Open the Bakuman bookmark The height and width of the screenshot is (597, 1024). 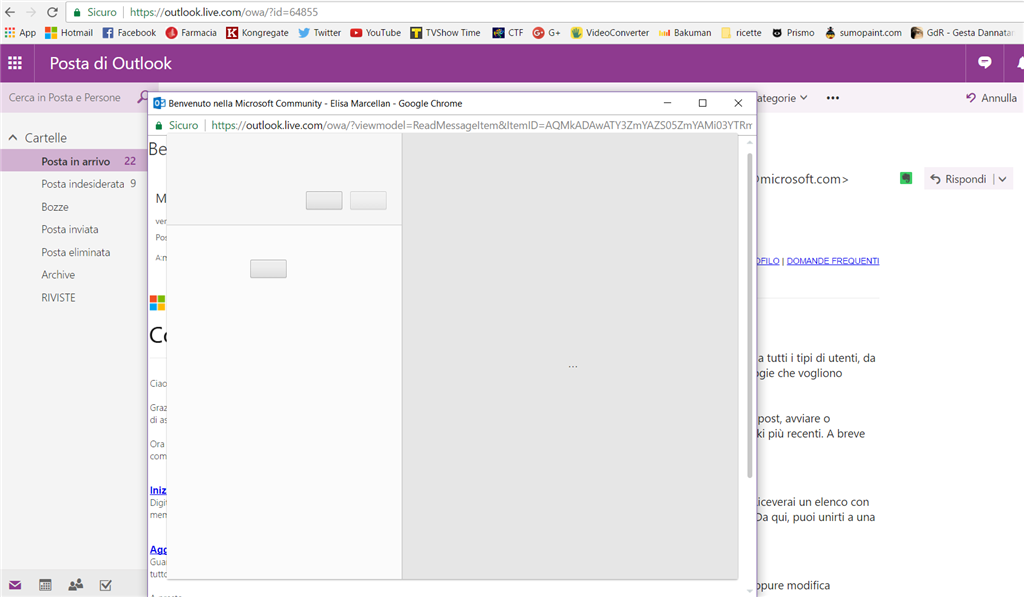coord(685,33)
